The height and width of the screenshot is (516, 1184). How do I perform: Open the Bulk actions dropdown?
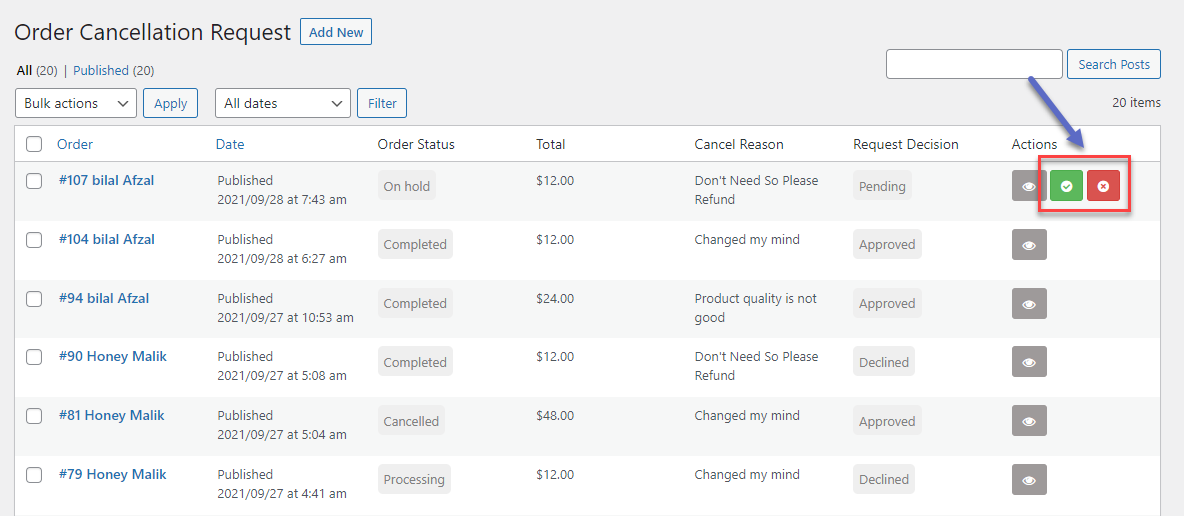coord(76,103)
